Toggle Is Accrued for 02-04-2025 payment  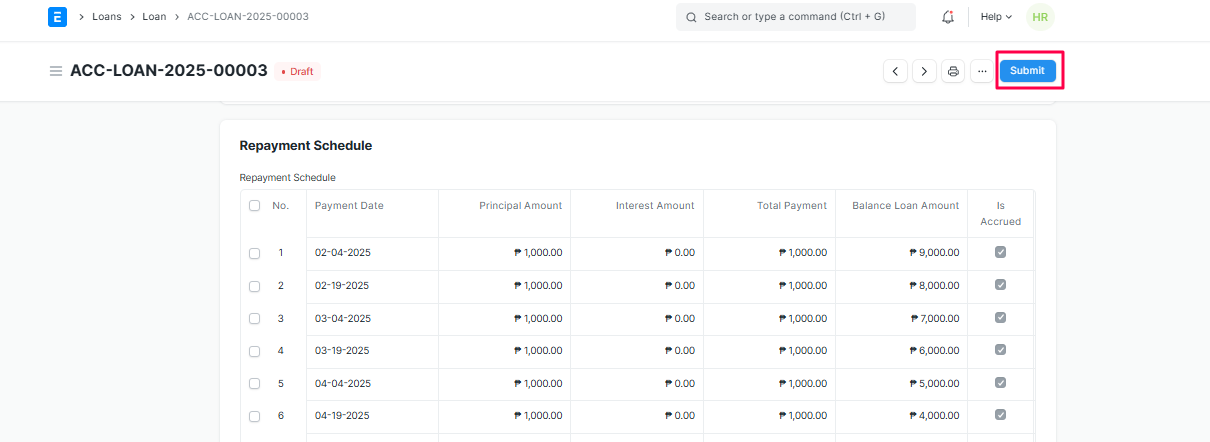[1000, 252]
